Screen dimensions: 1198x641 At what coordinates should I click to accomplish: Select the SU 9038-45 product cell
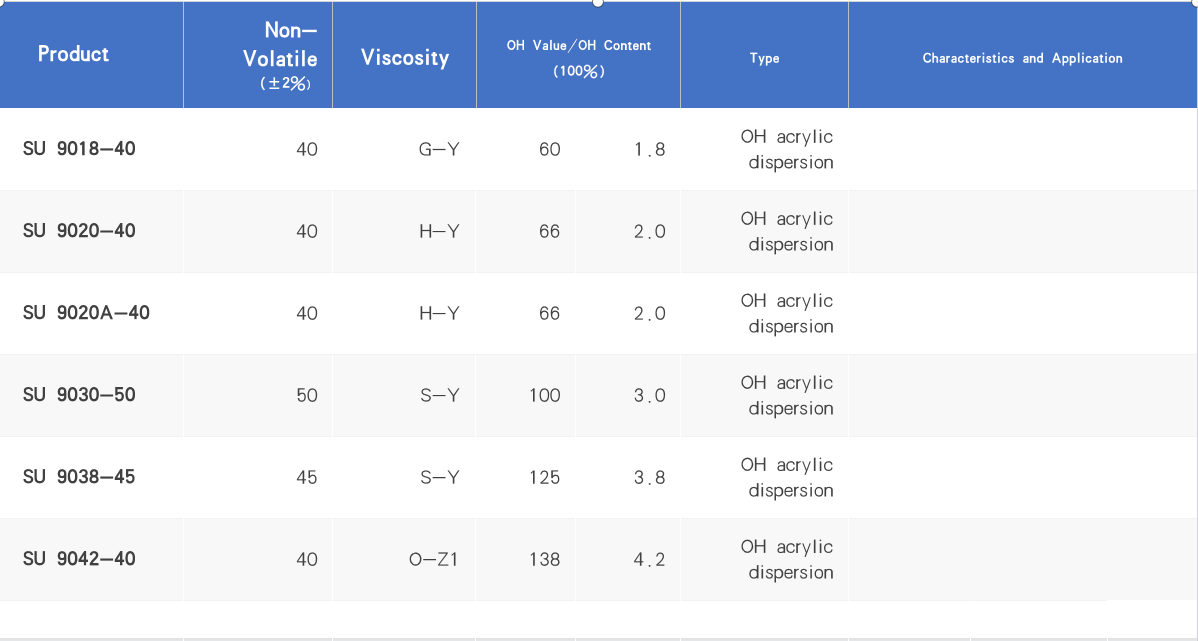[x=79, y=477]
